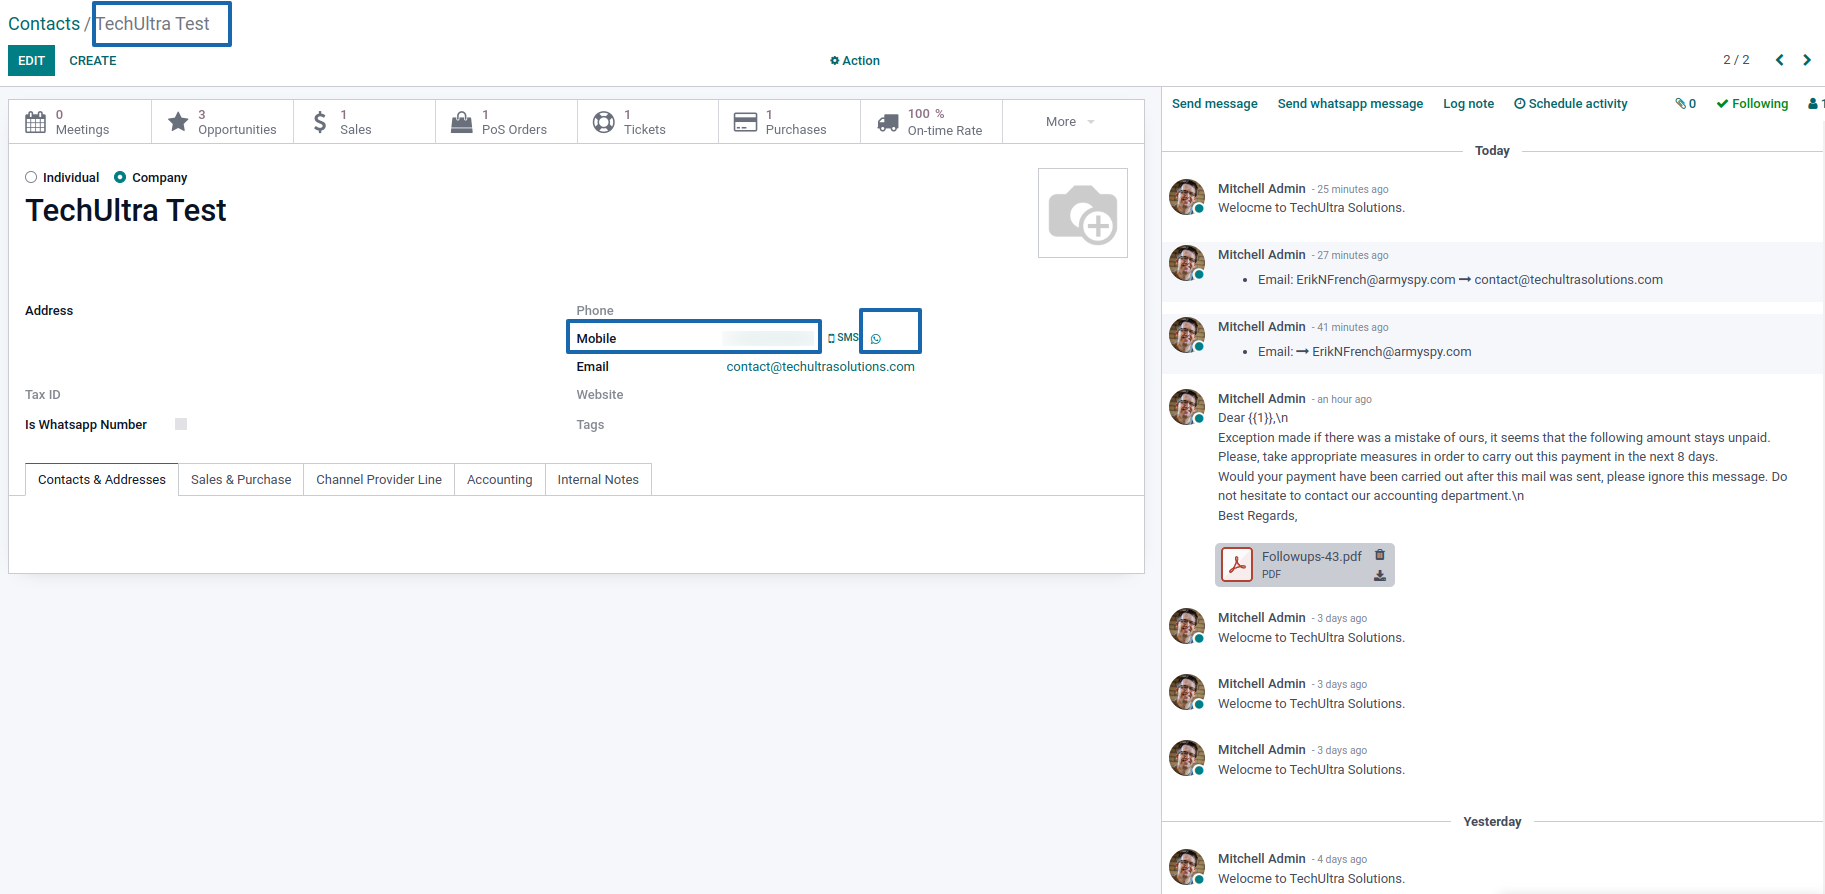1825x894 pixels.
Task: Click the SMS icon beside Mobile field
Action: (843, 338)
